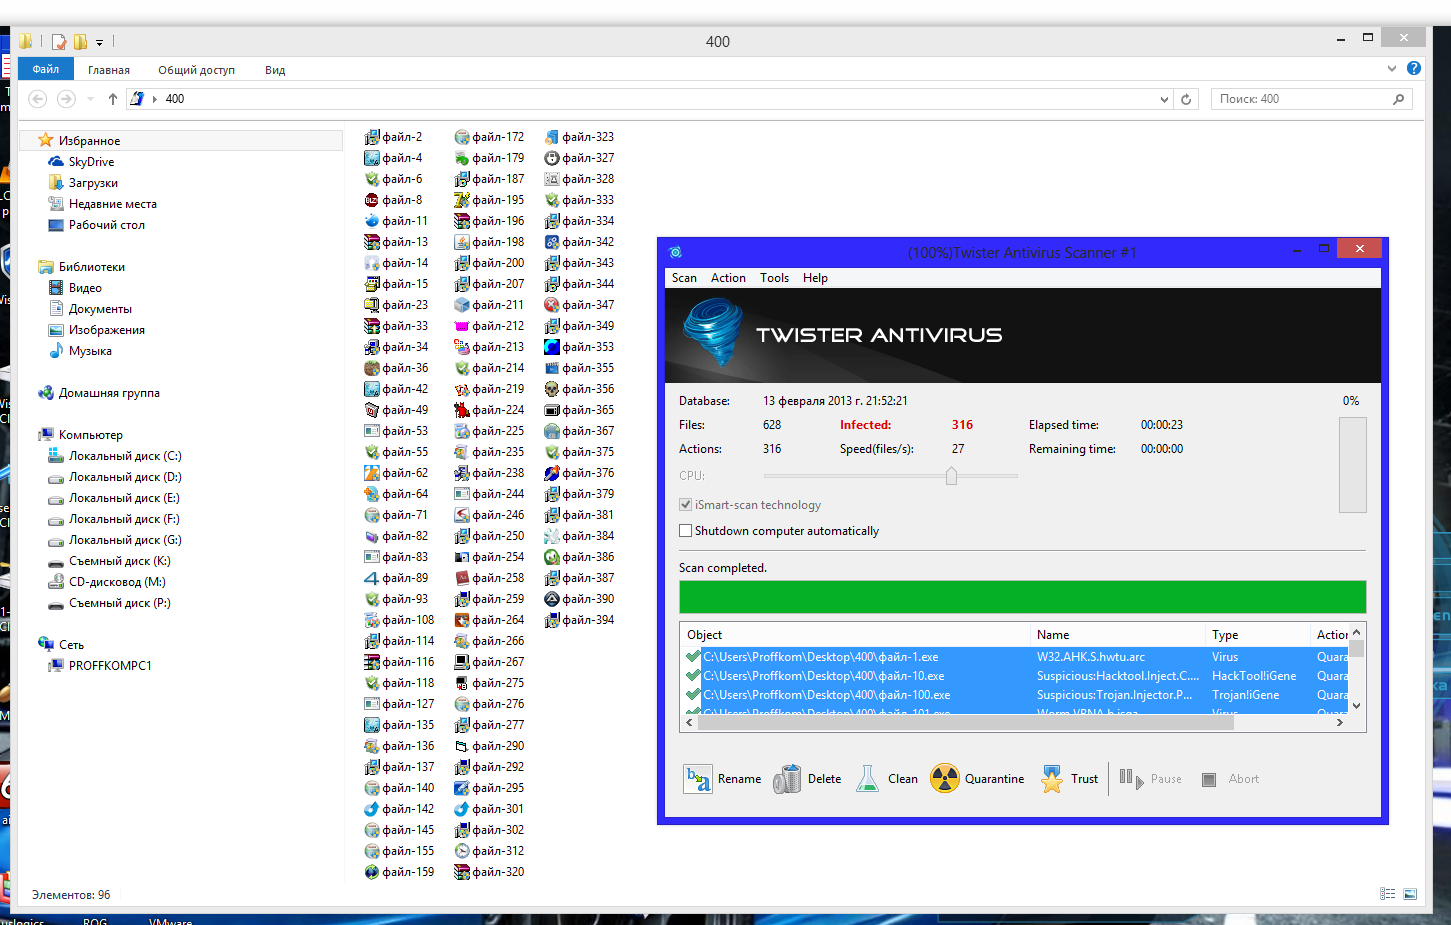
Task: Open the Tools menu
Action: (774, 278)
